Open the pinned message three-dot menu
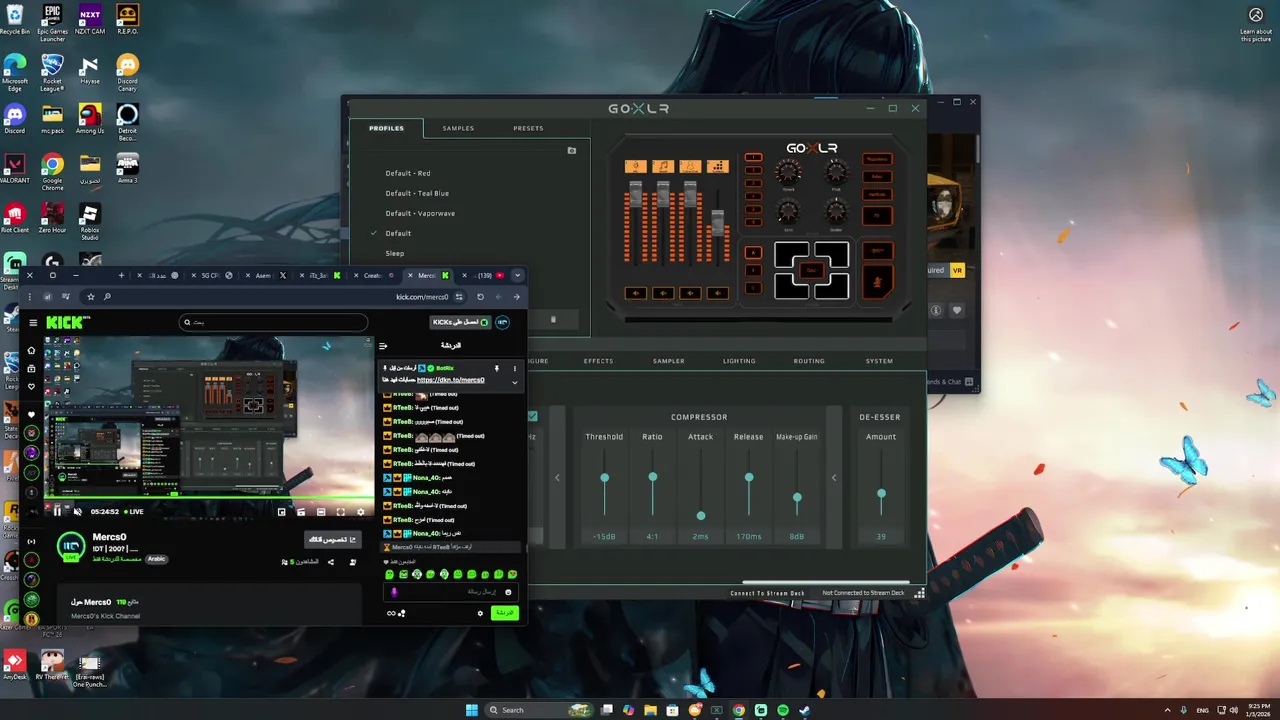 [514, 368]
